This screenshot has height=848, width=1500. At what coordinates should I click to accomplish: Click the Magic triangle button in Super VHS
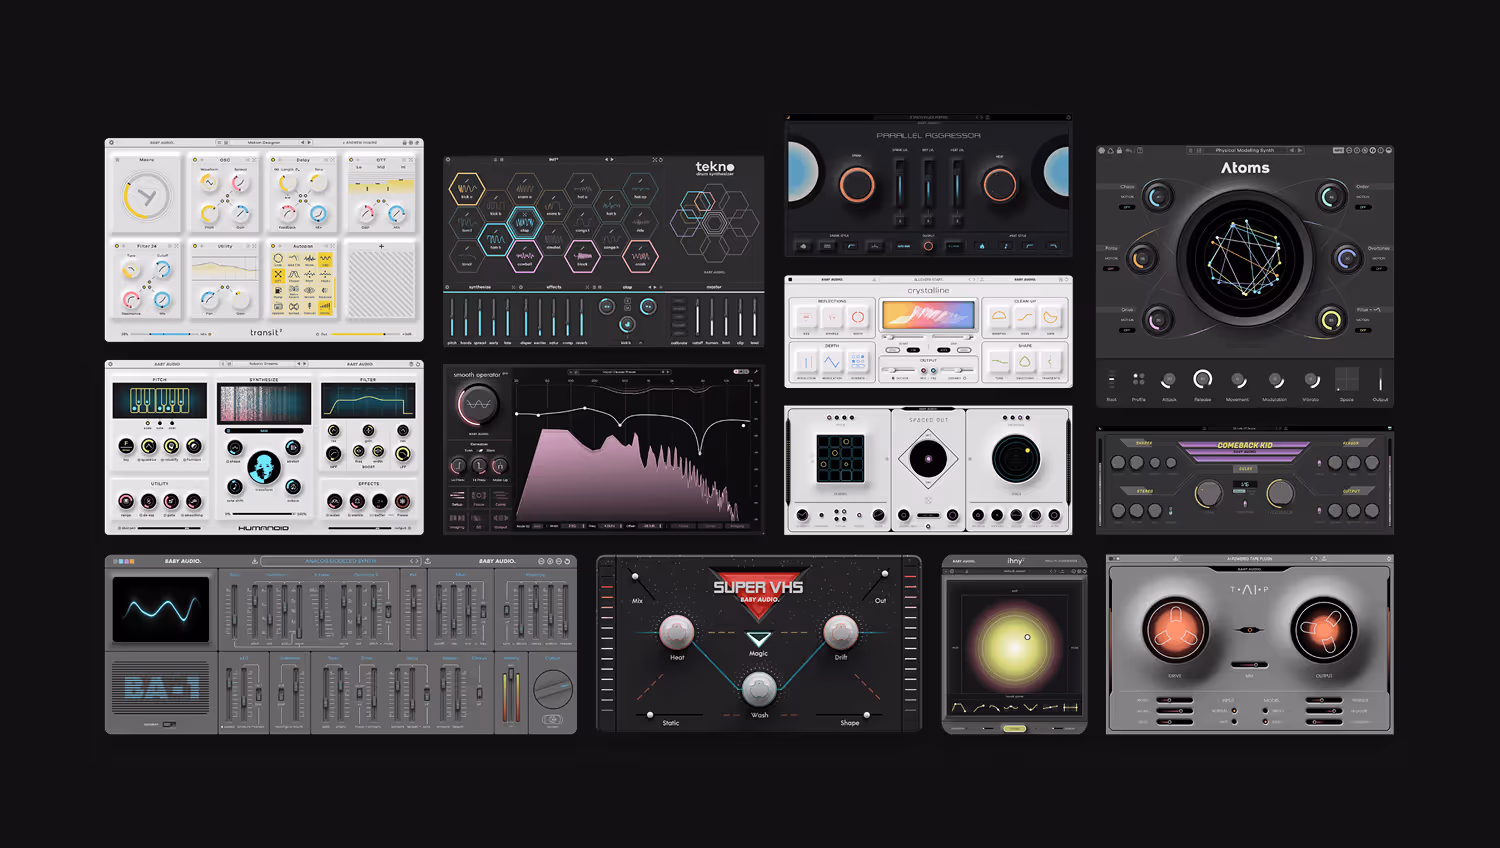pyautogui.click(x=759, y=639)
